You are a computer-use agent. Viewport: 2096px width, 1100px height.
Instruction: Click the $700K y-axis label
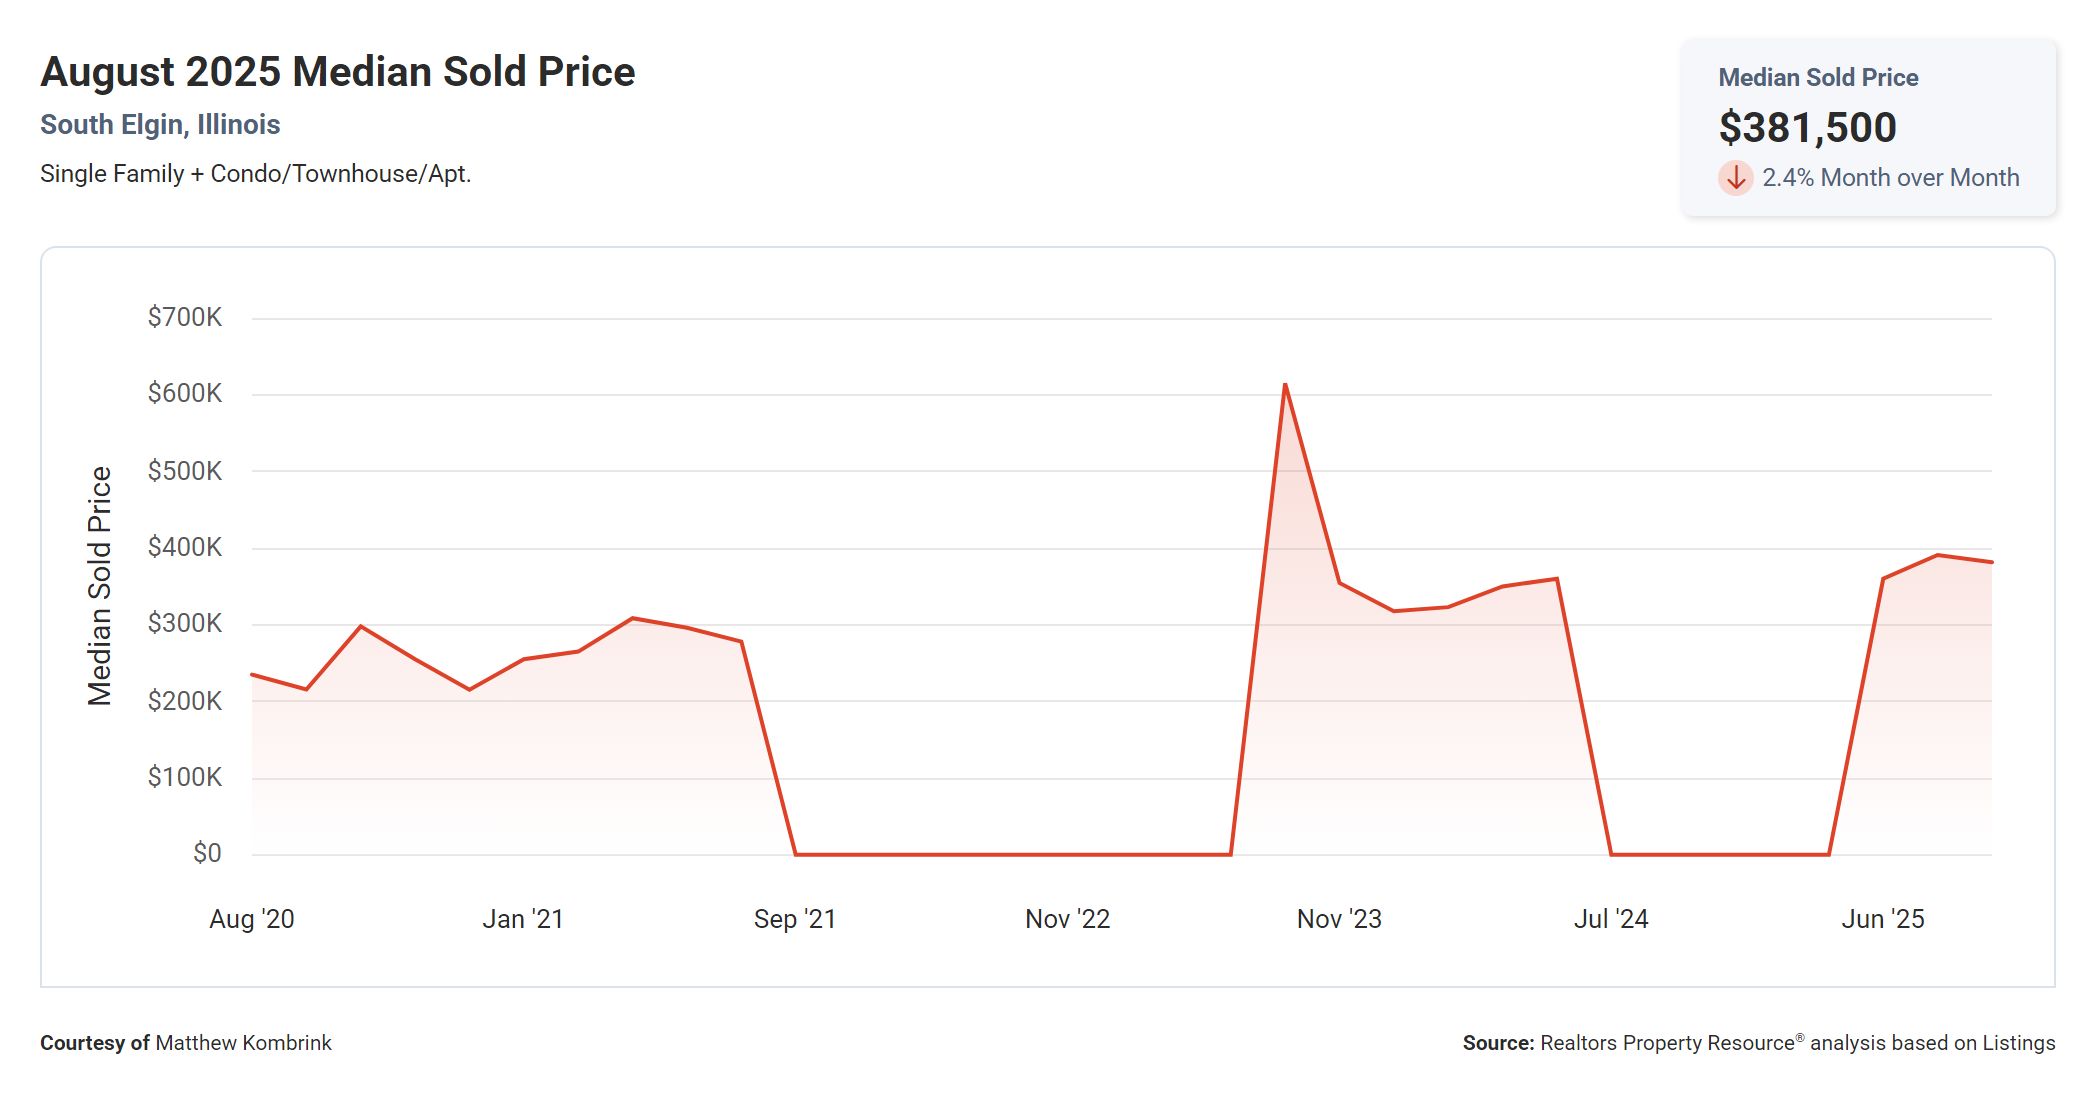pyautogui.click(x=185, y=318)
